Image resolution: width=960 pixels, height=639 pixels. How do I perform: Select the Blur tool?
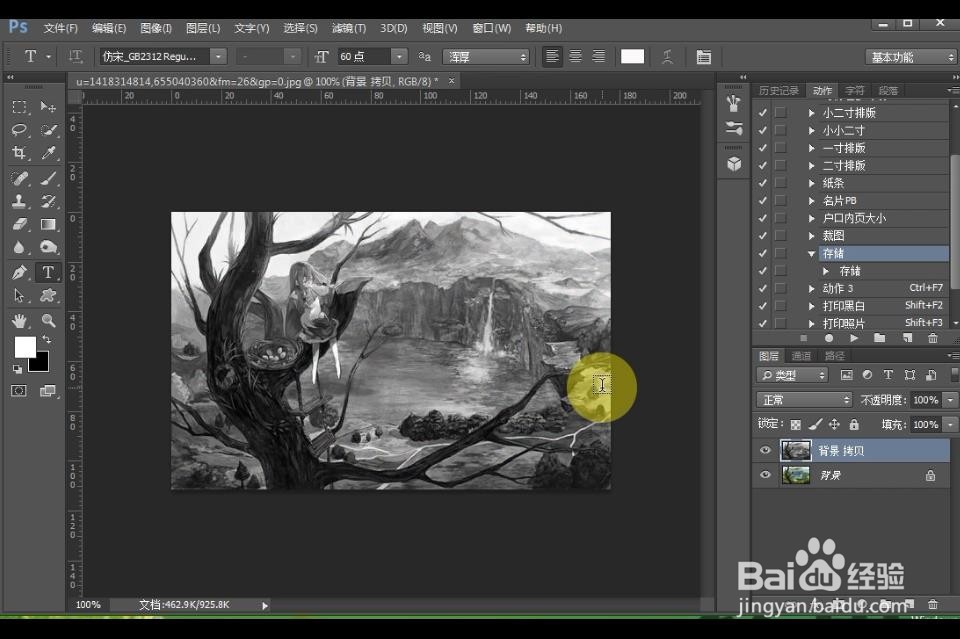pos(19,247)
